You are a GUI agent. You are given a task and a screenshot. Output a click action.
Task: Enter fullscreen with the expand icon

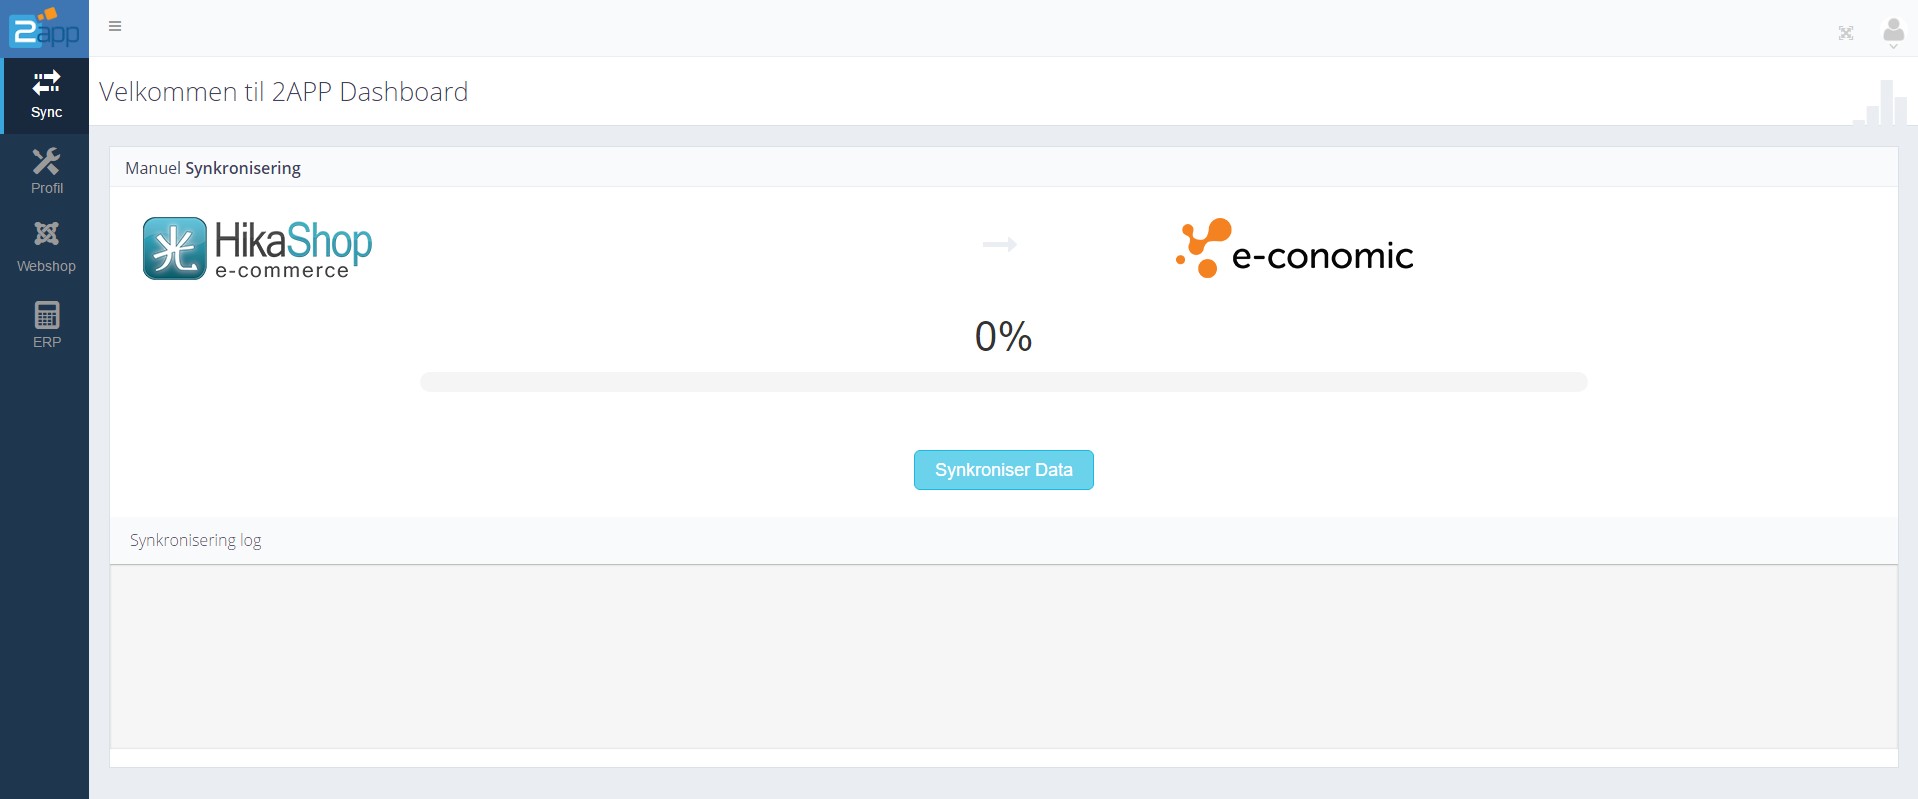pos(1846,33)
